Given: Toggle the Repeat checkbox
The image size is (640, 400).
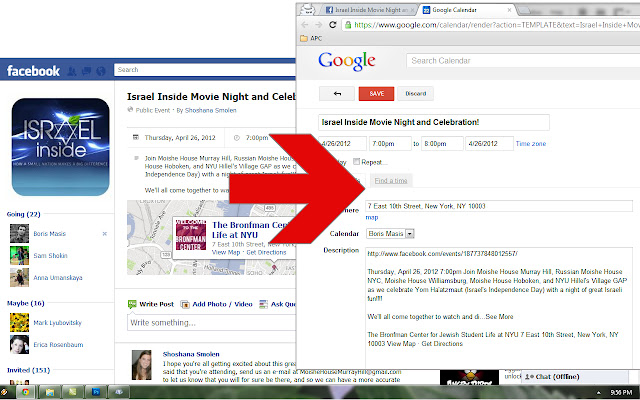Looking at the screenshot, I should [356, 162].
